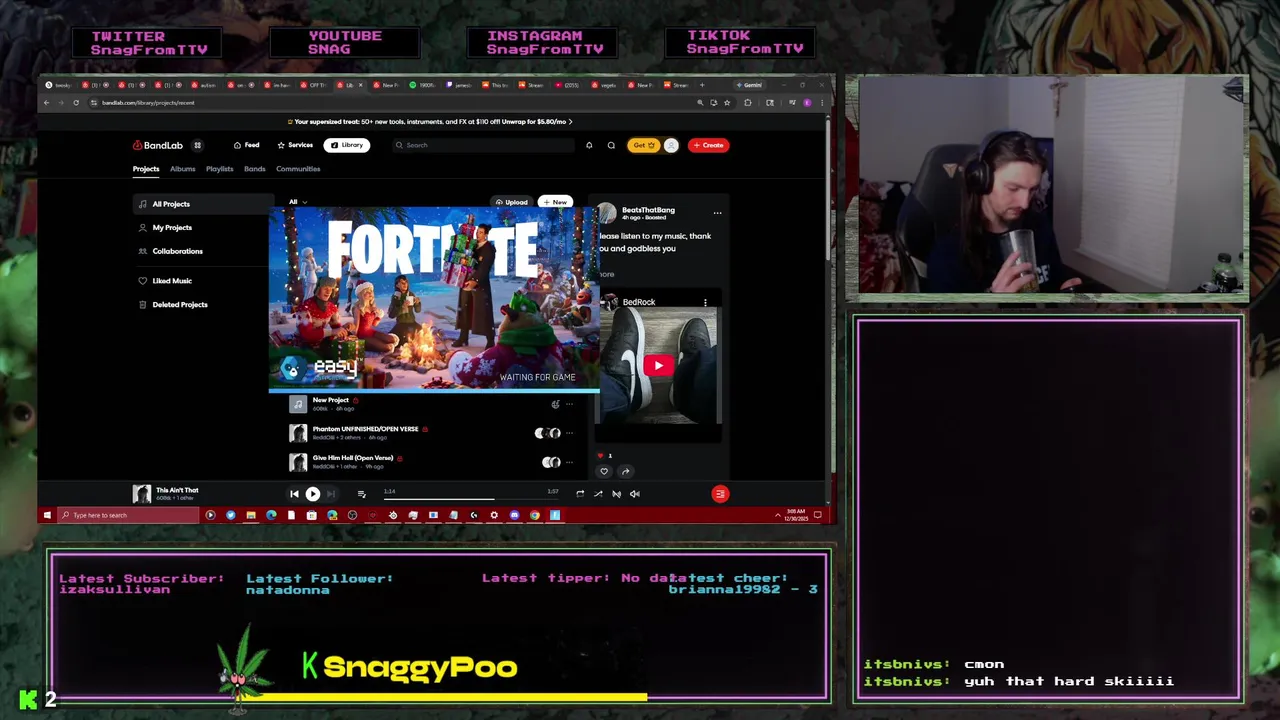
Task: Click Phantom project collaborator avatars
Action: pos(547,433)
